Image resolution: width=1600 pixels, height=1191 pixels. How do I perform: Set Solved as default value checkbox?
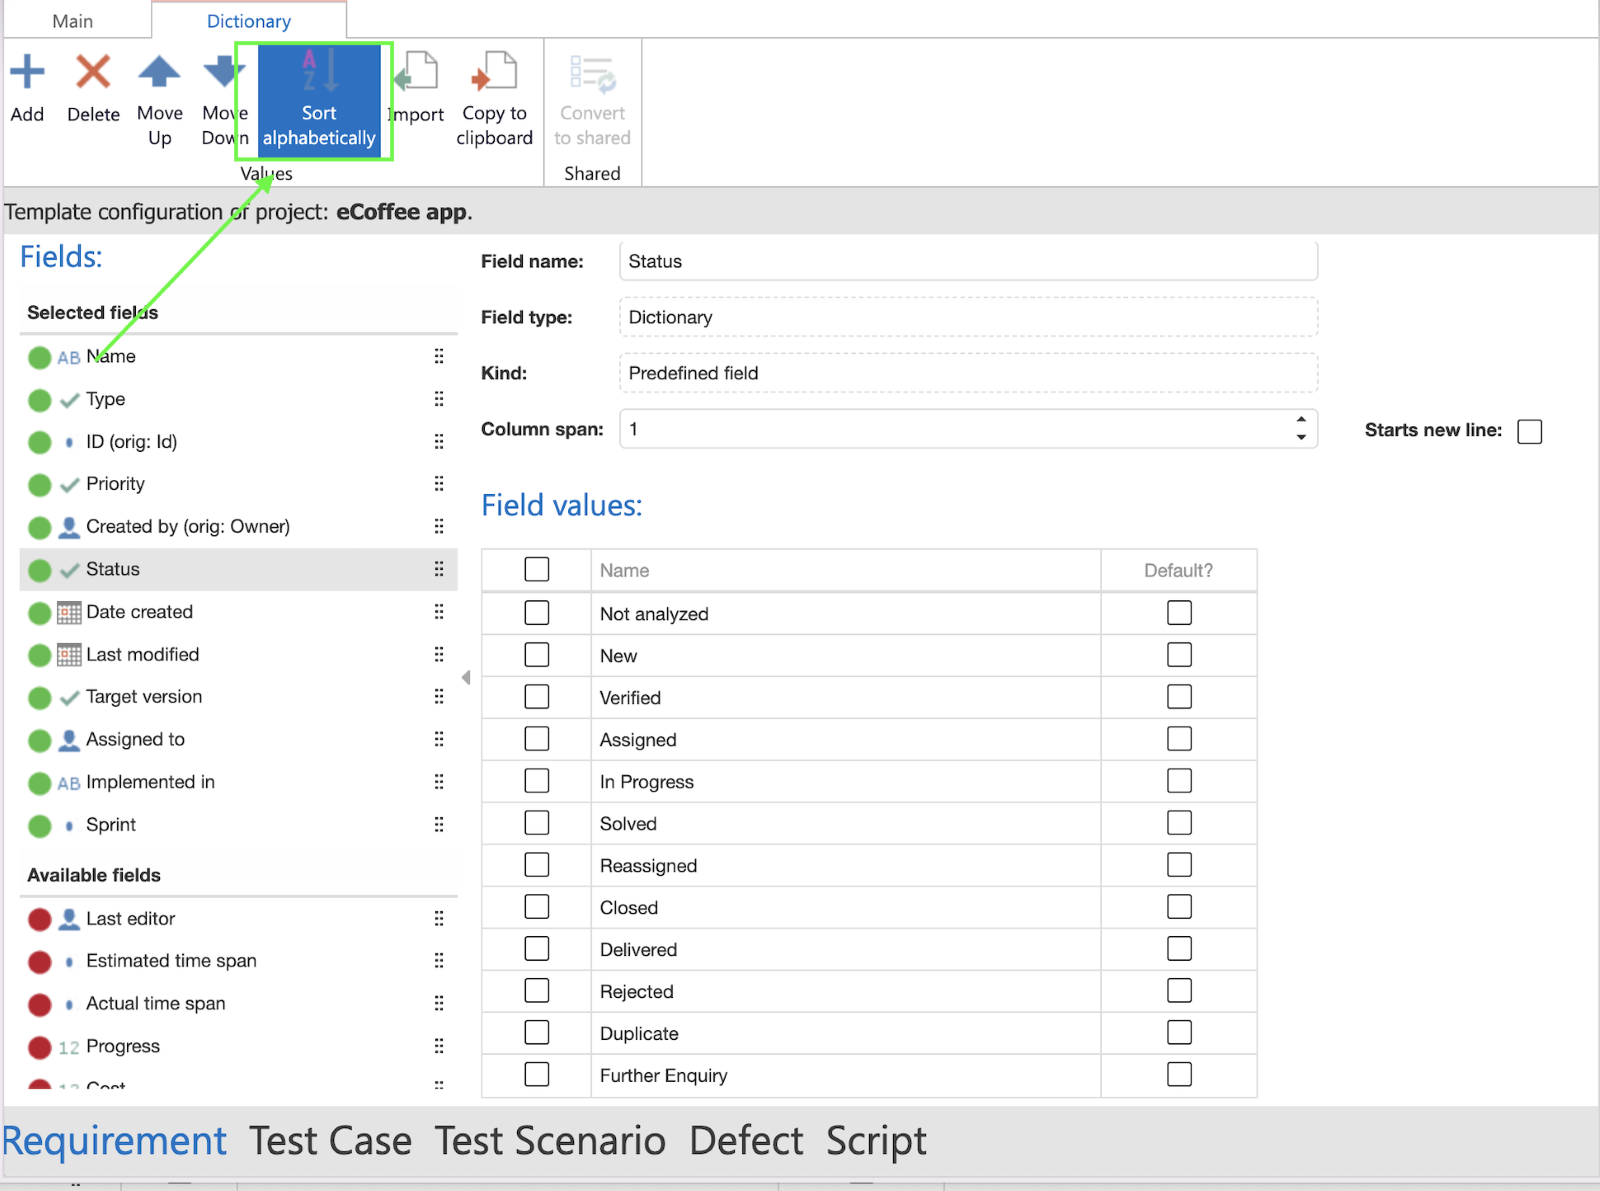[x=1179, y=823]
